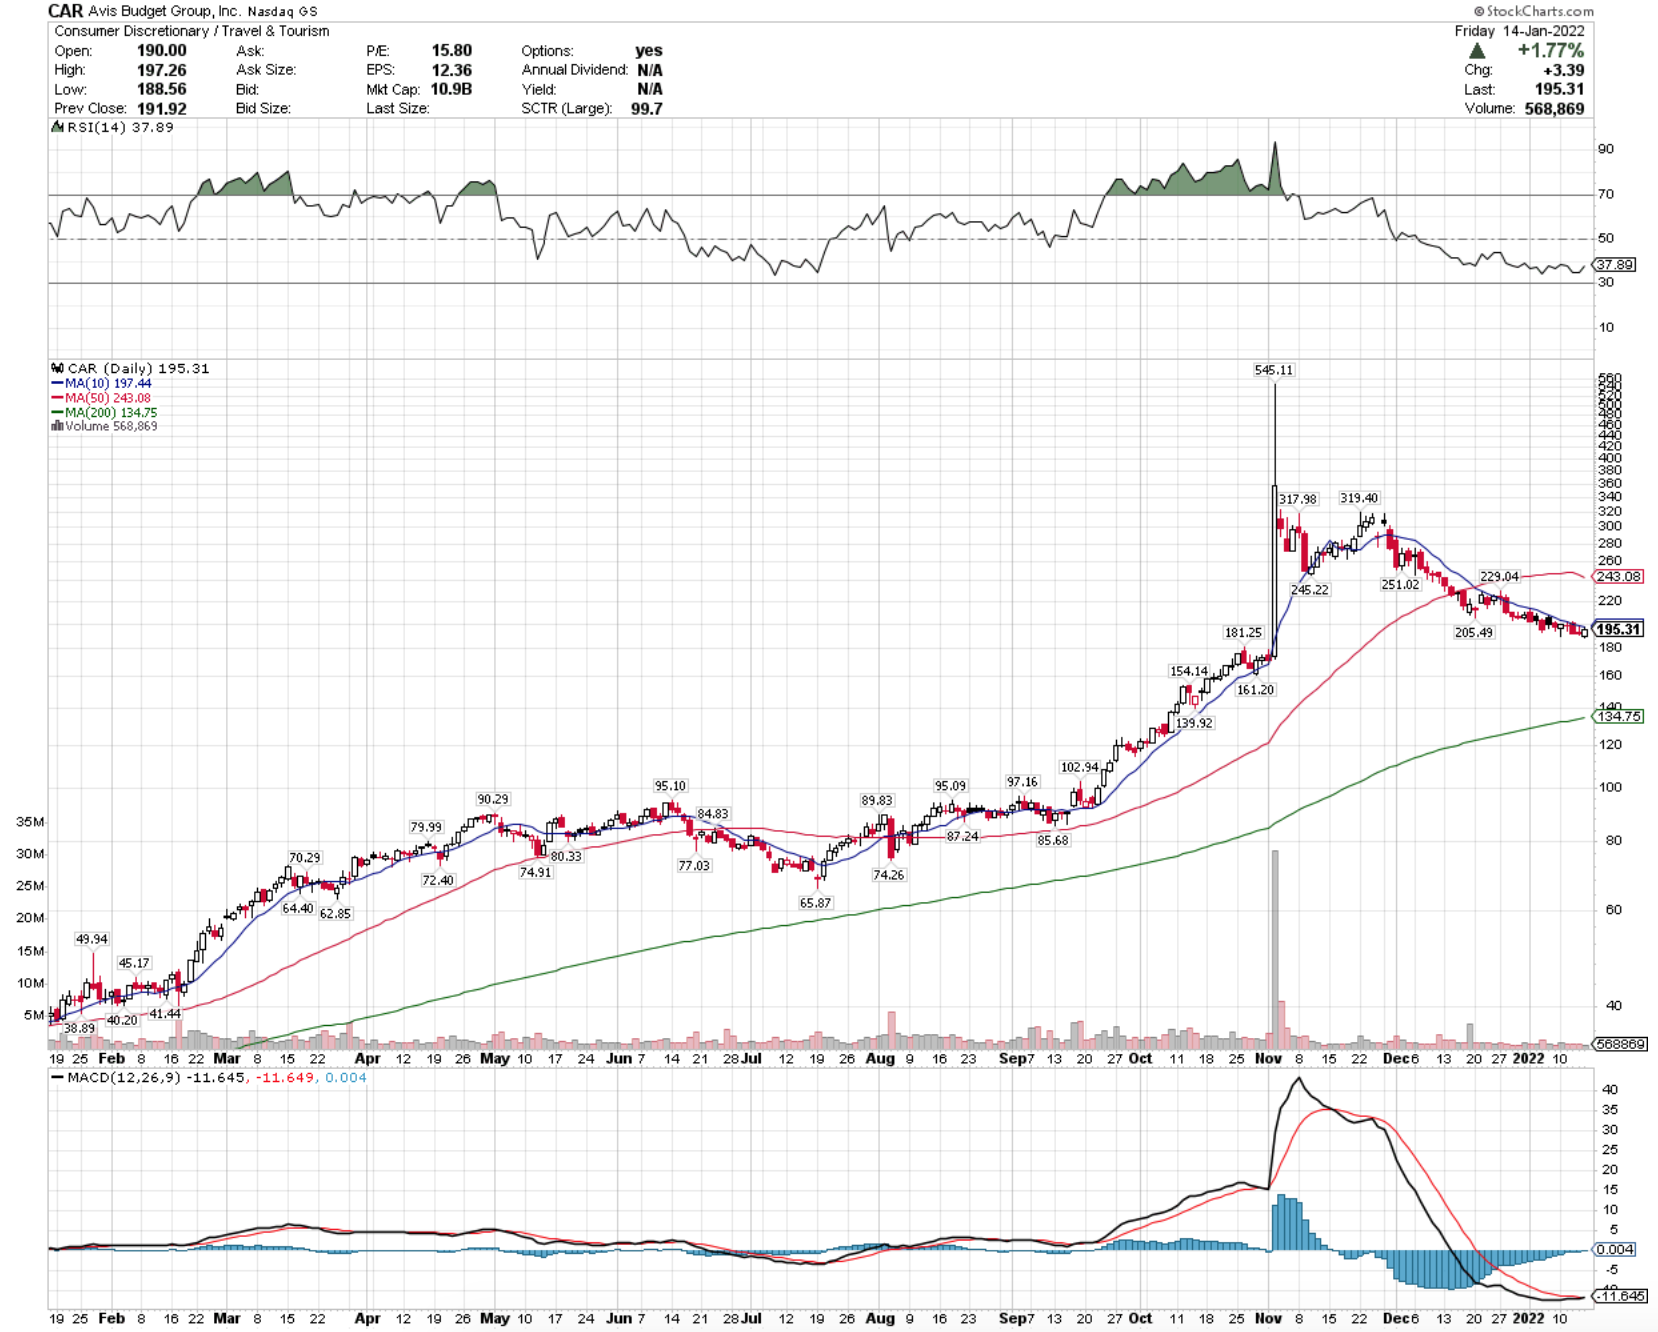Screen dimensions: 1658x1332
Task: Click the 49.94 price annotation
Action: pyautogui.click(x=92, y=939)
